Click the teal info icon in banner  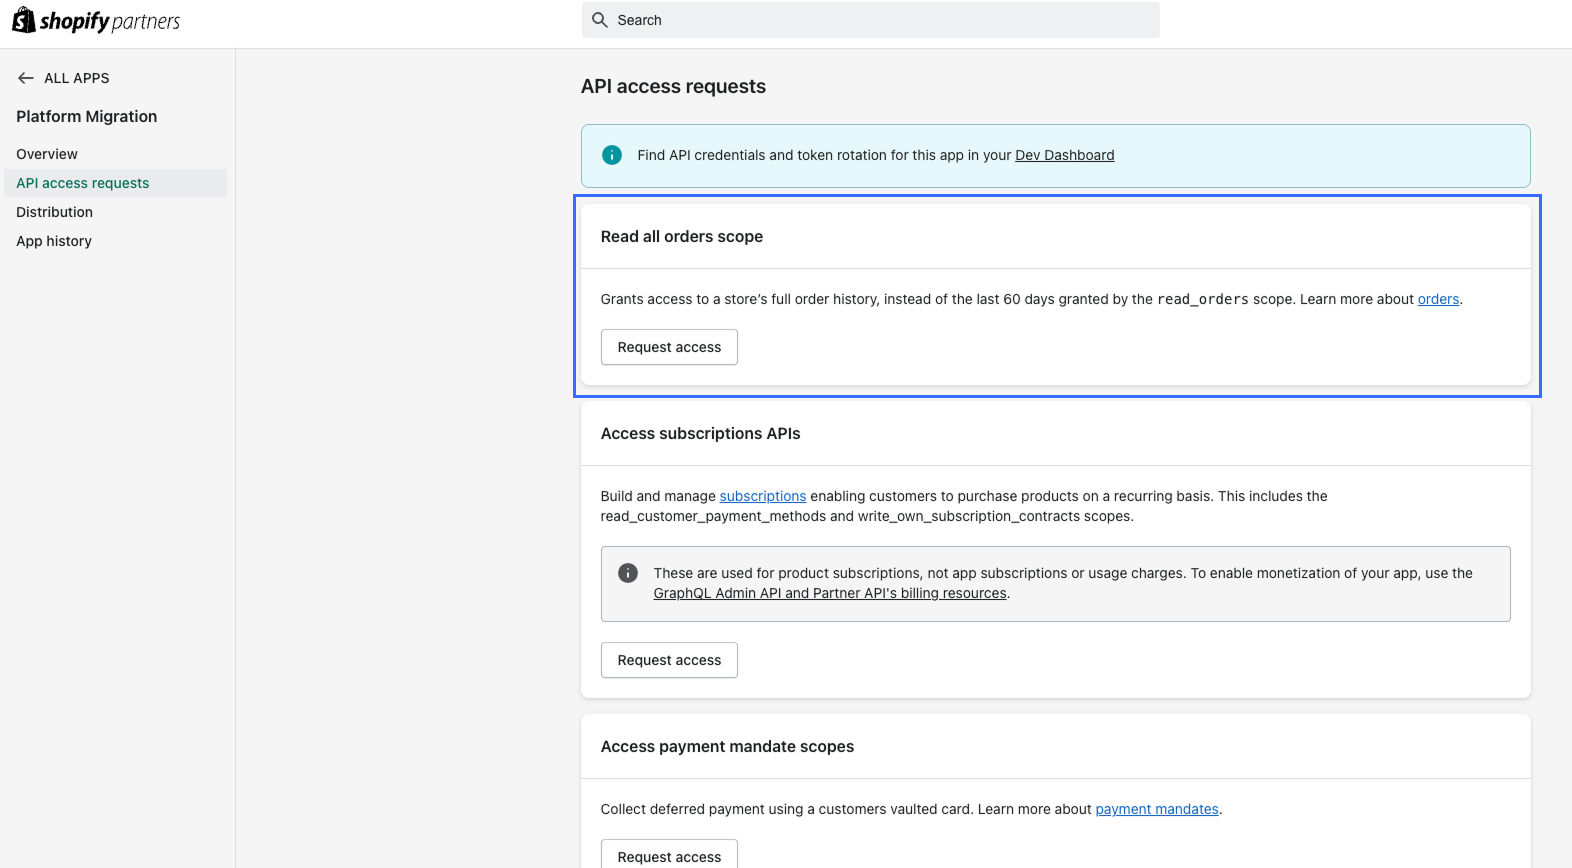pos(612,155)
